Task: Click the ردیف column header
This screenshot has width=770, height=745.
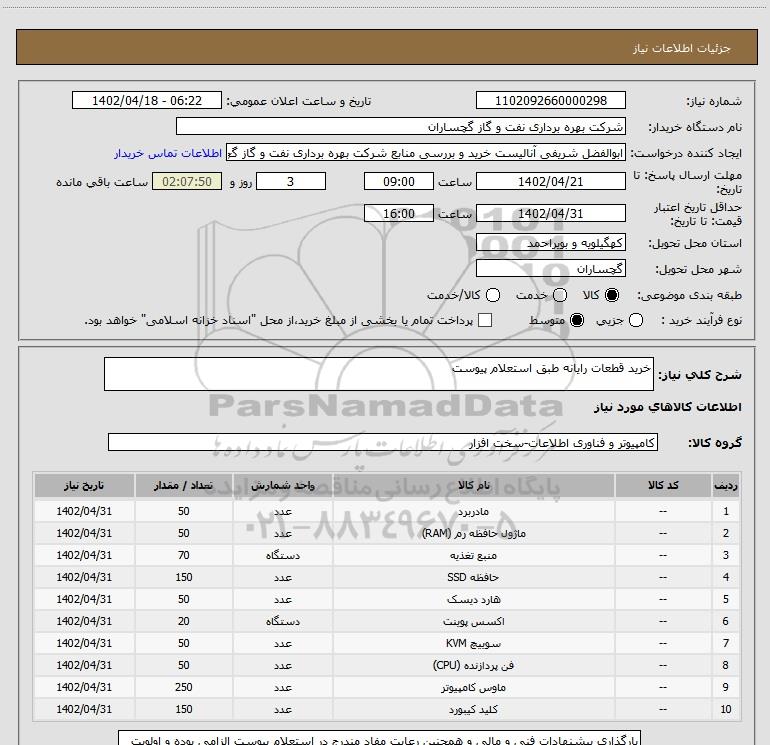Action: (726, 486)
